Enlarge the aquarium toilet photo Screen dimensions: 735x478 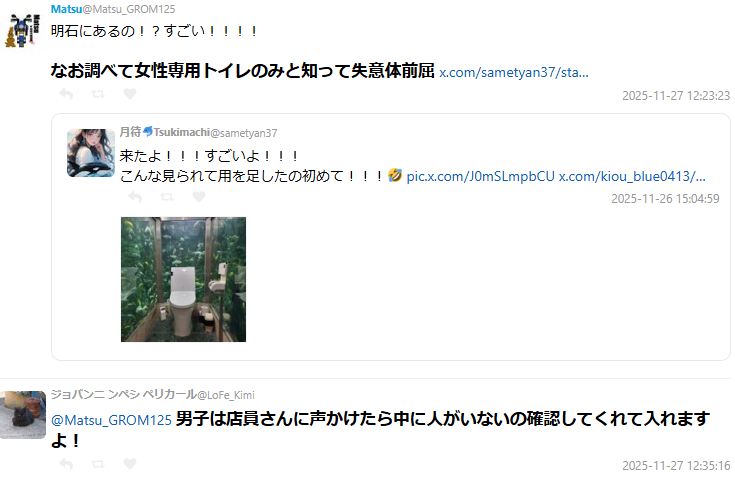coord(183,279)
